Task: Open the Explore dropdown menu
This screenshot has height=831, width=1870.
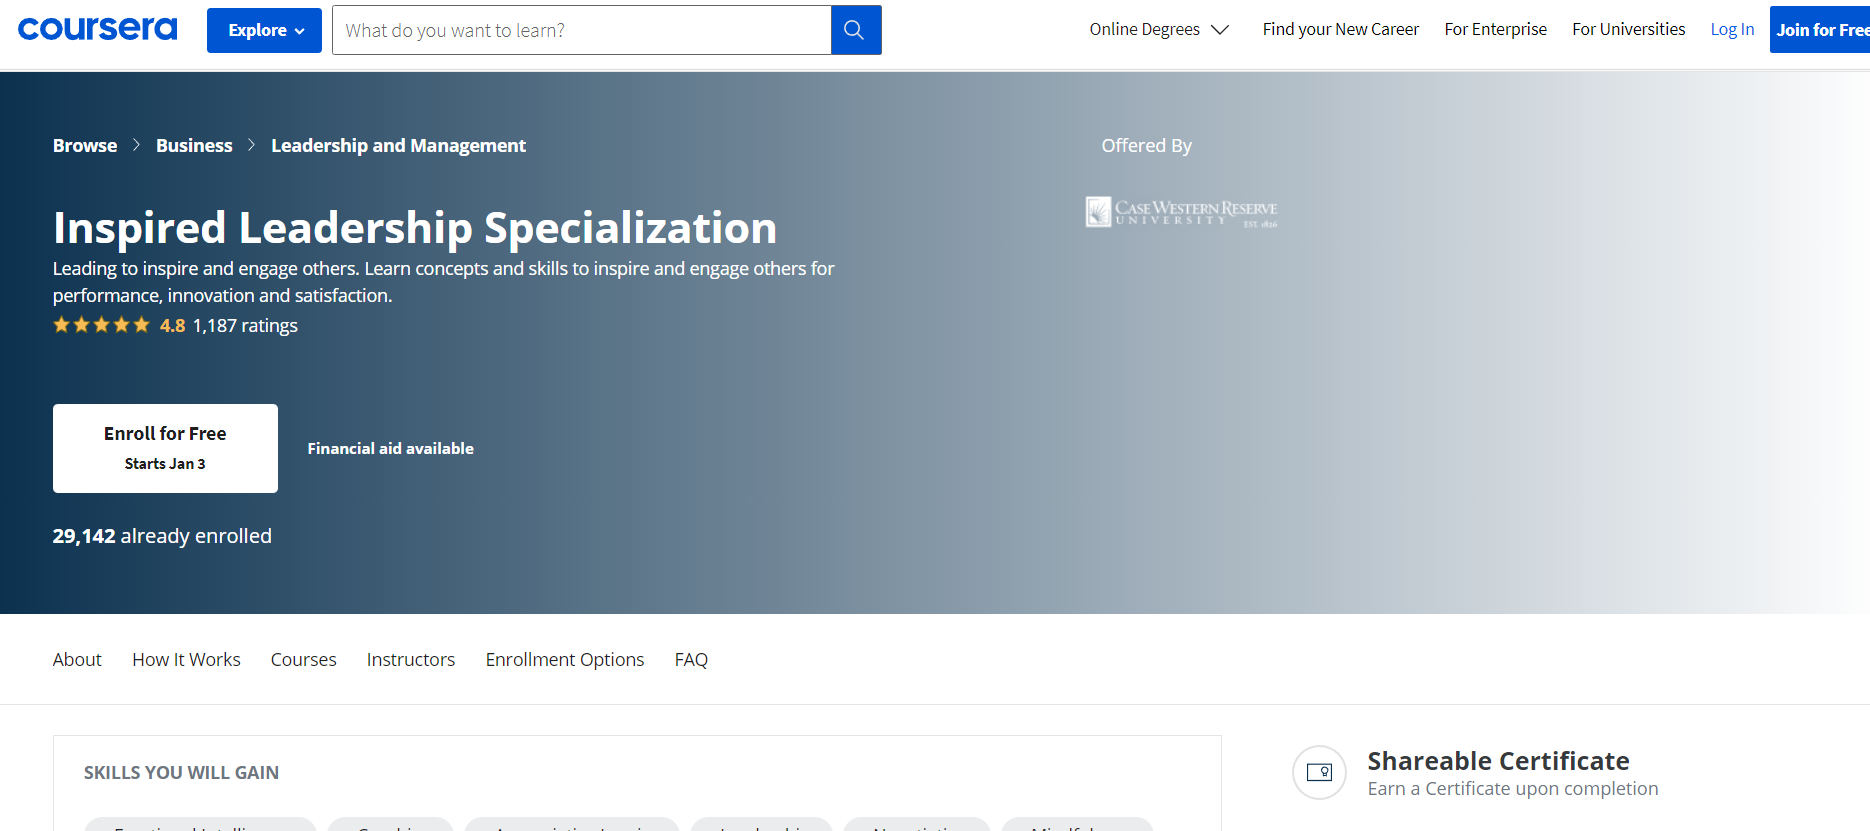Action: (264, 30)
